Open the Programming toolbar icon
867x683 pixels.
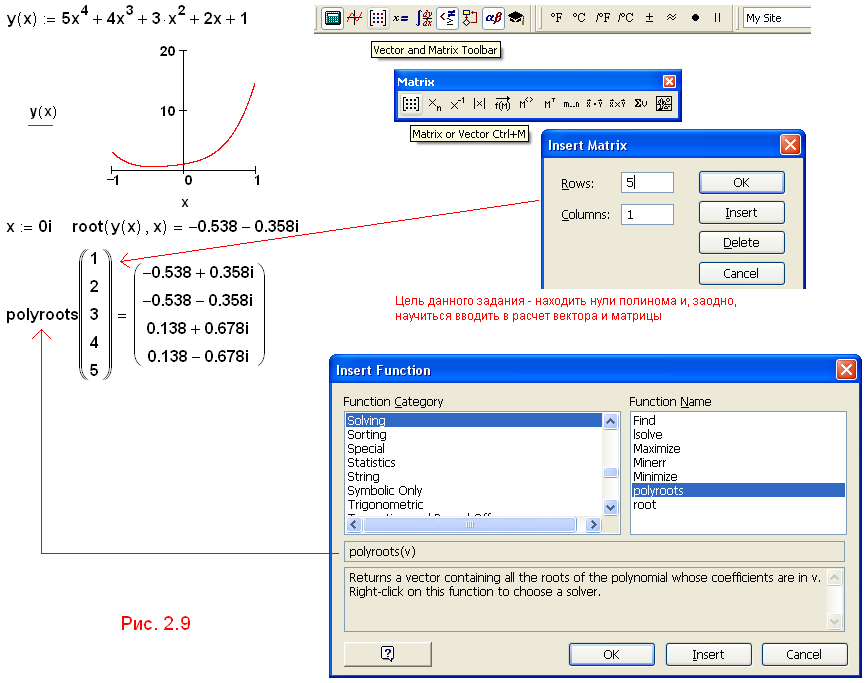click(x=470, y=18)
